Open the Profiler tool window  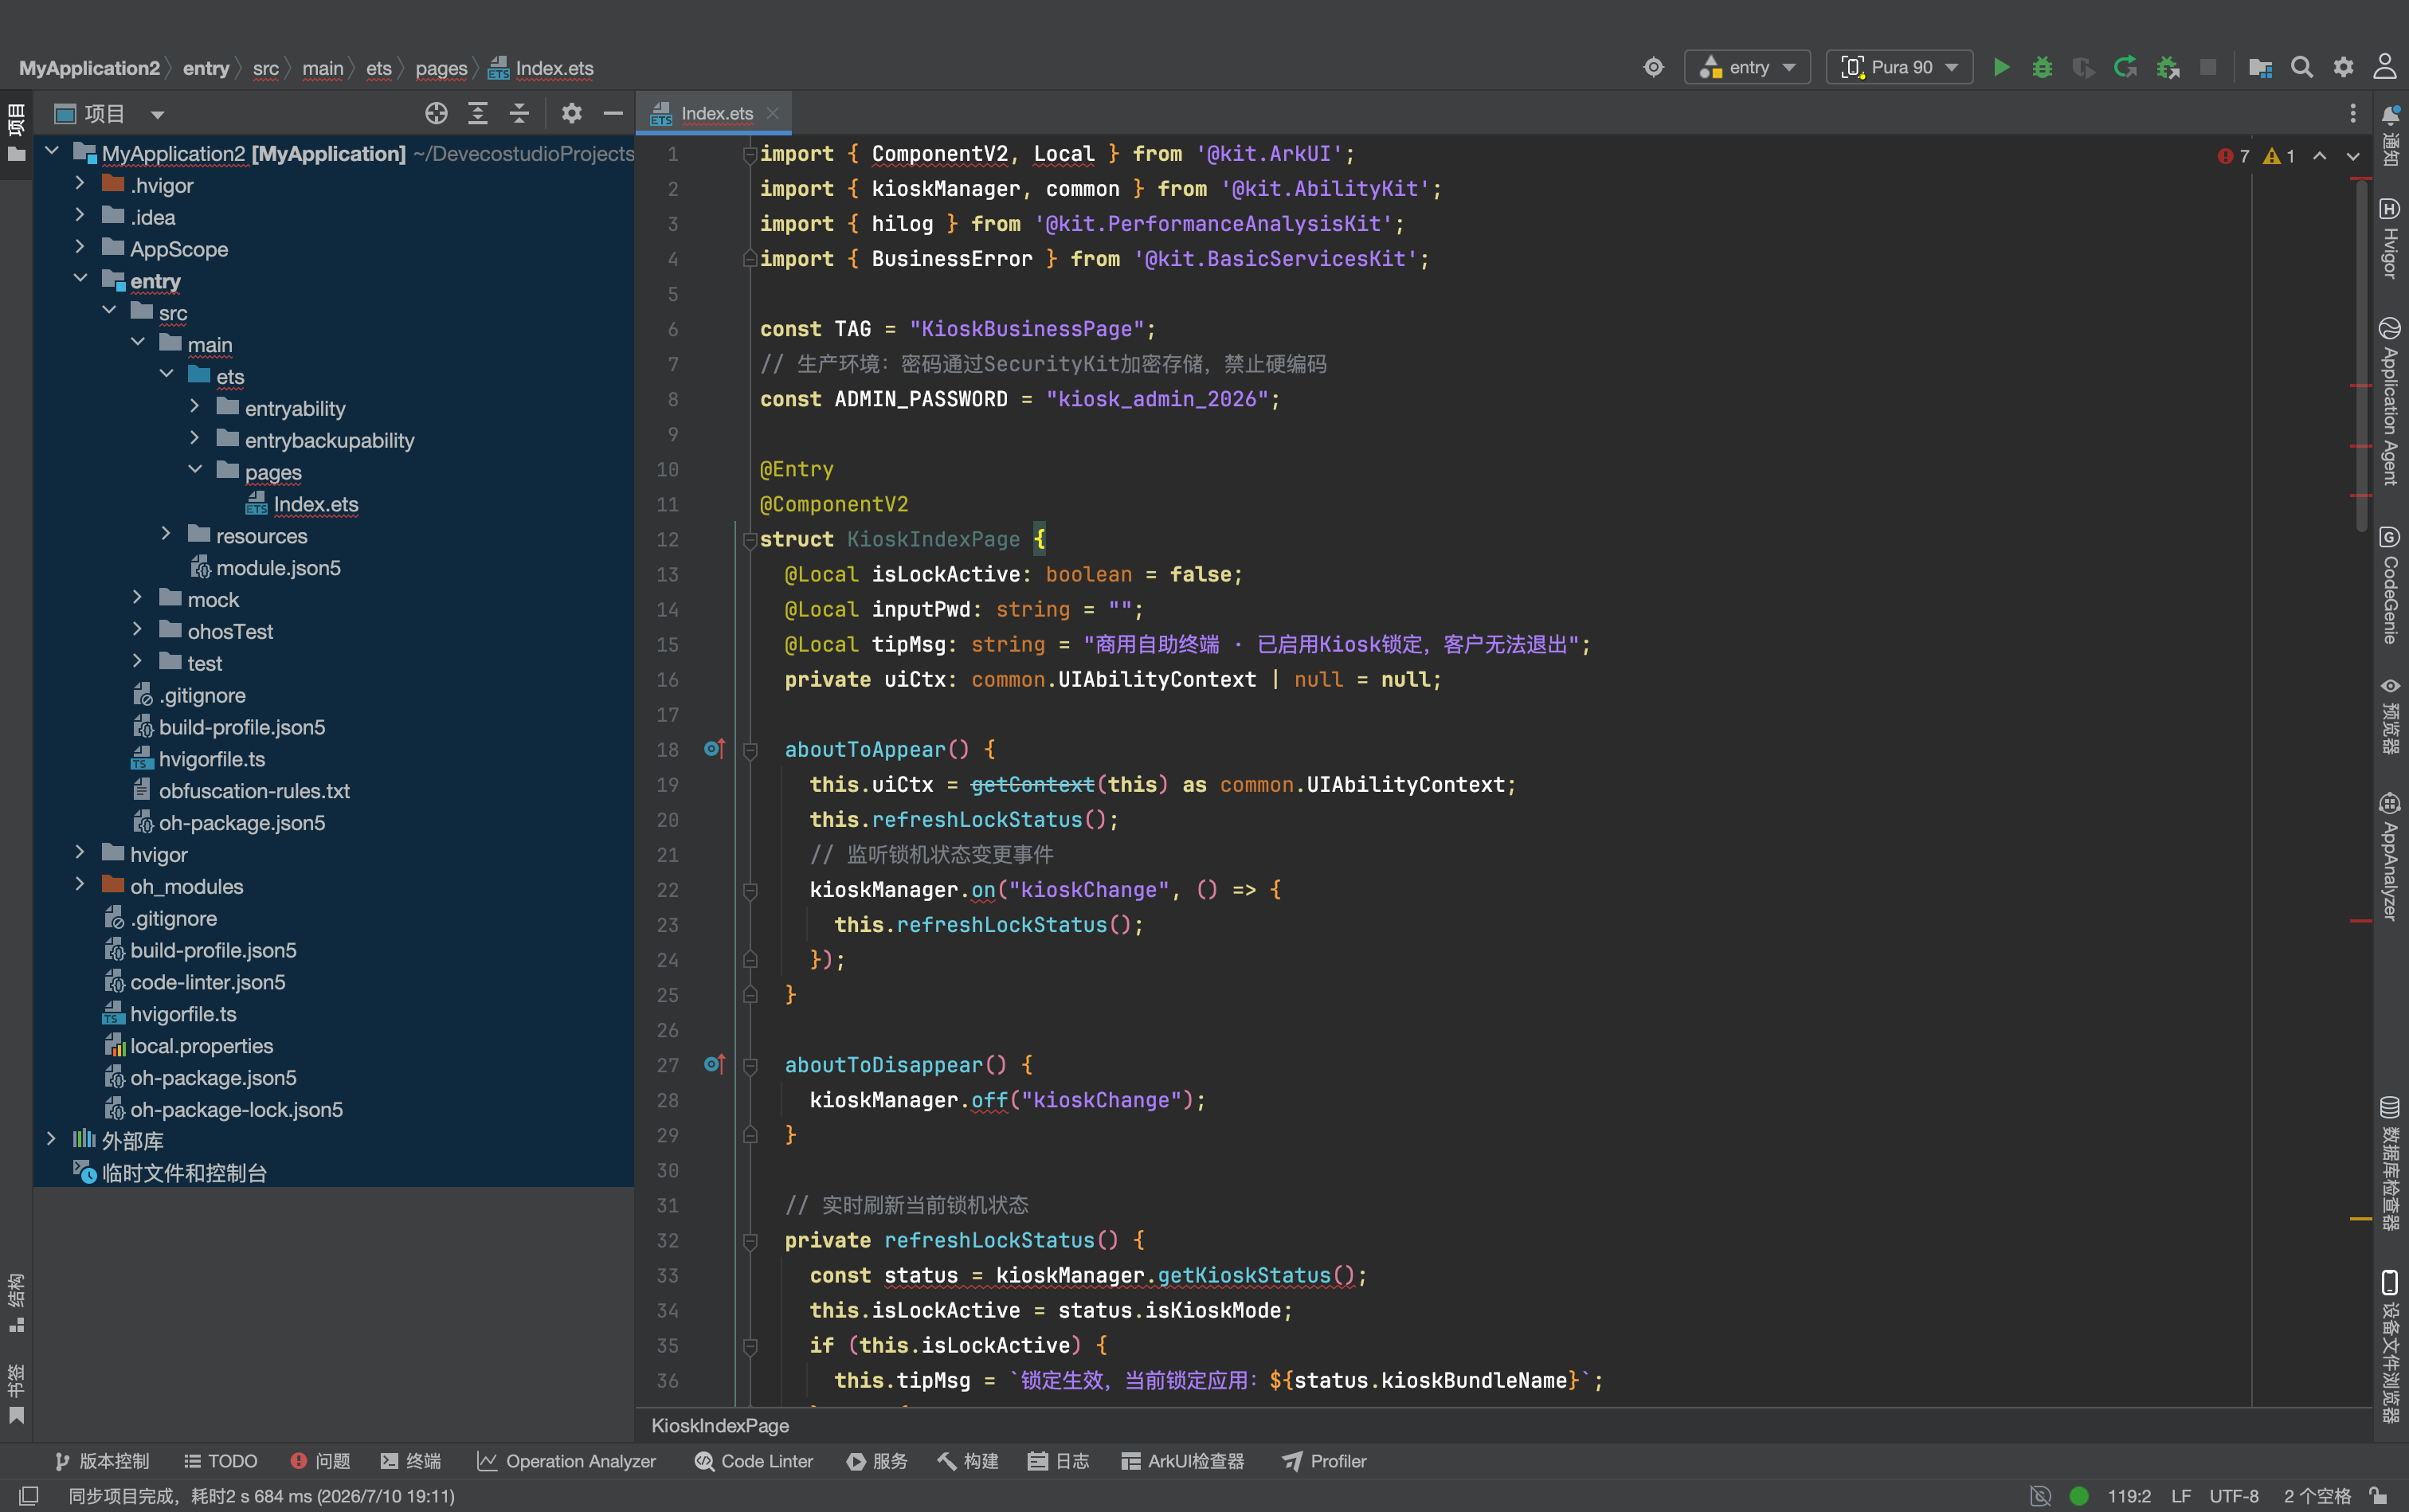click(x=1324, y=1461)
